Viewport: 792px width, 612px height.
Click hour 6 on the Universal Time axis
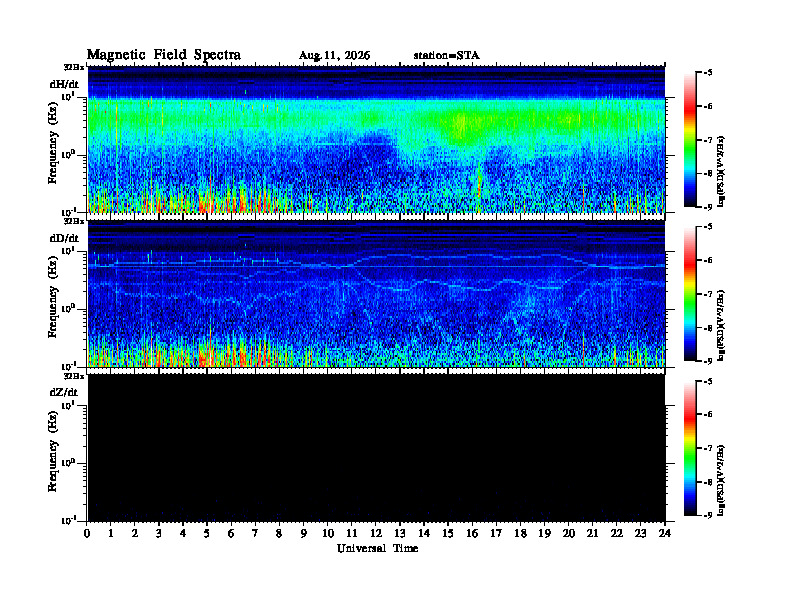coord(231,534)
